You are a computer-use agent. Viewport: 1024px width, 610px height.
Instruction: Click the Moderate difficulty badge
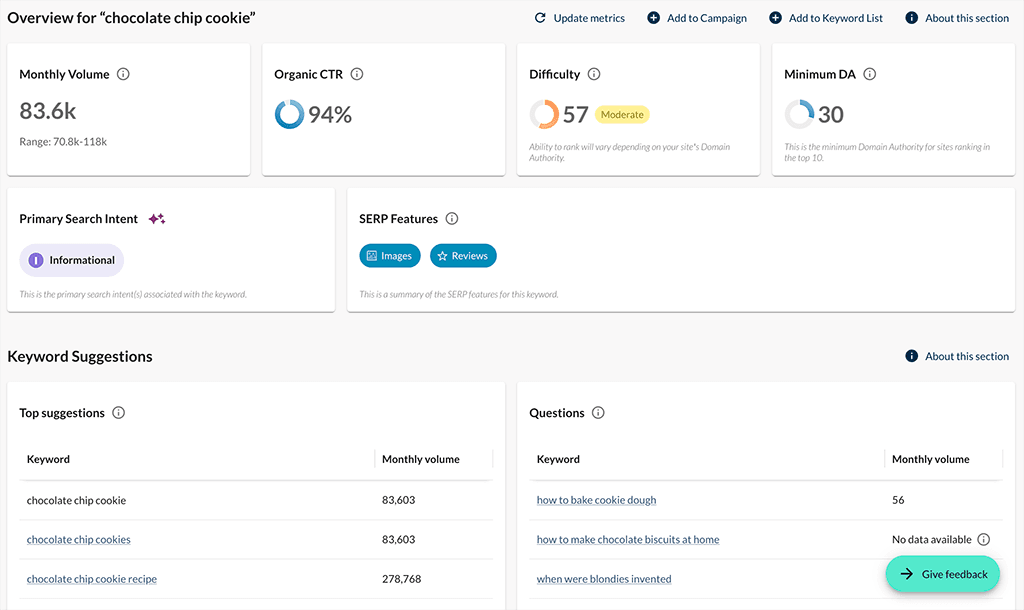pos(622,114)
